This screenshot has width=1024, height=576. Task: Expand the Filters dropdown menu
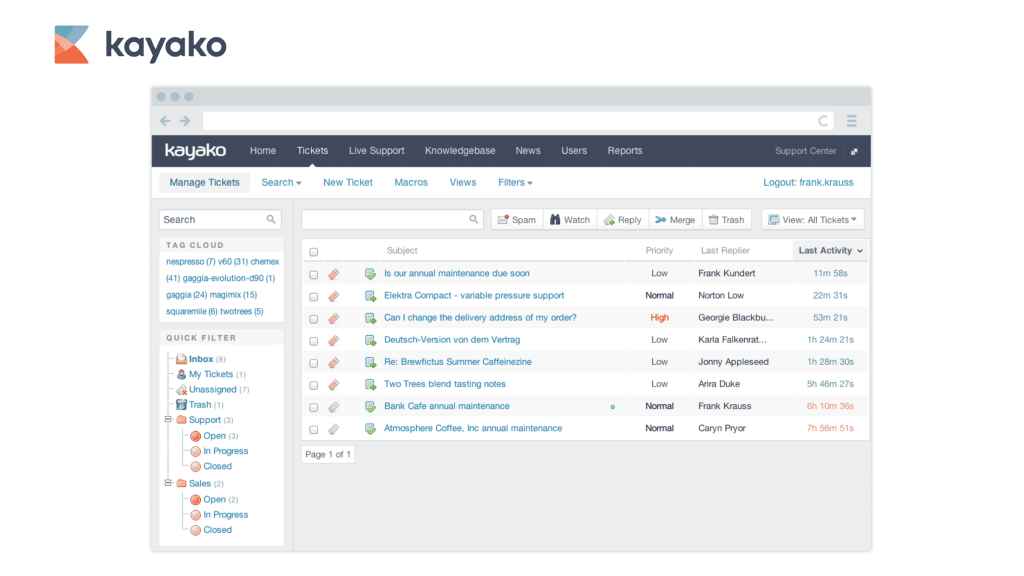pyautogui.click(x=515, y=183)
